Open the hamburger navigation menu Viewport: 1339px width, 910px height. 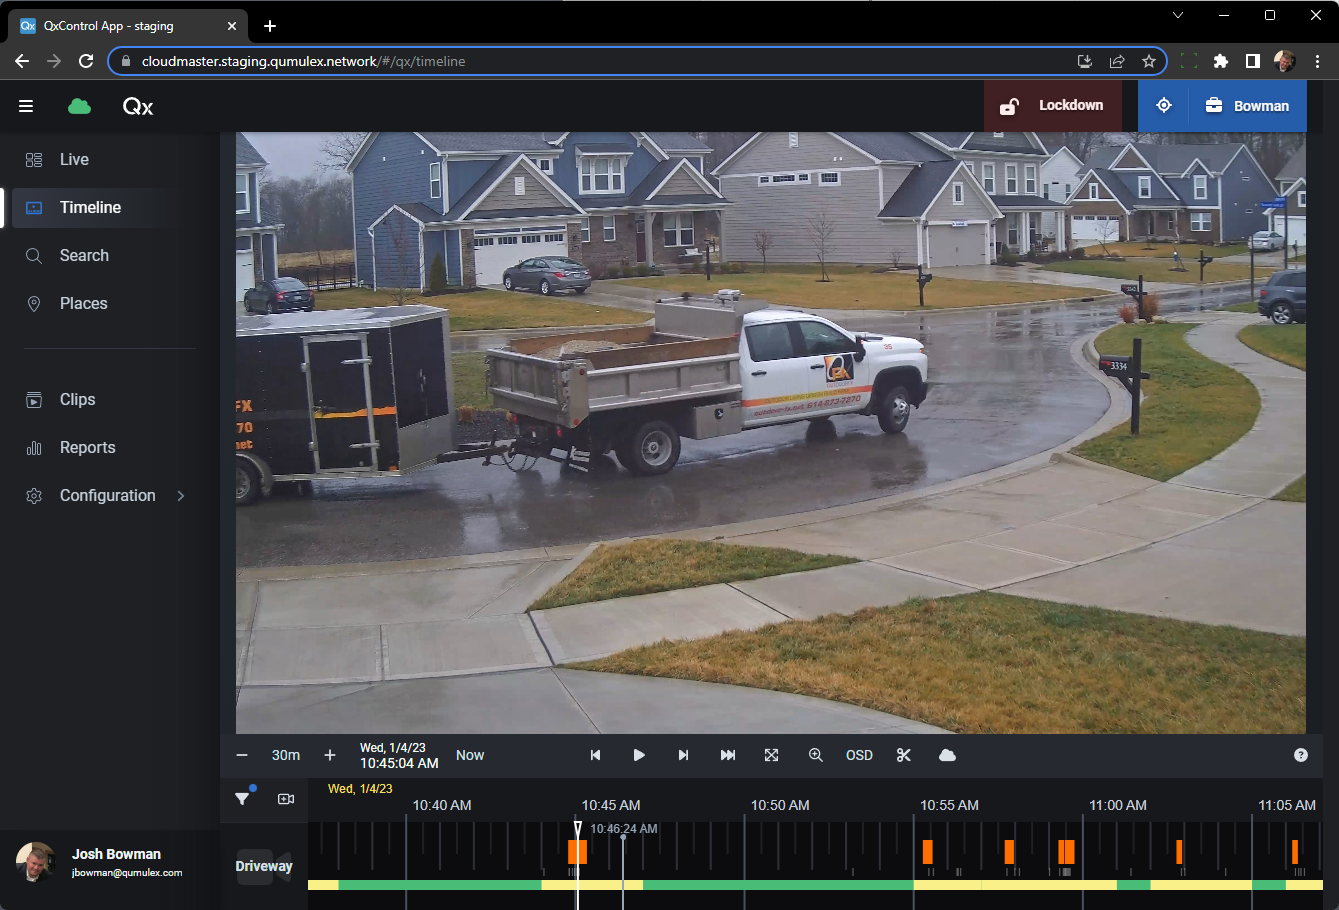click(x=26, y=106)
